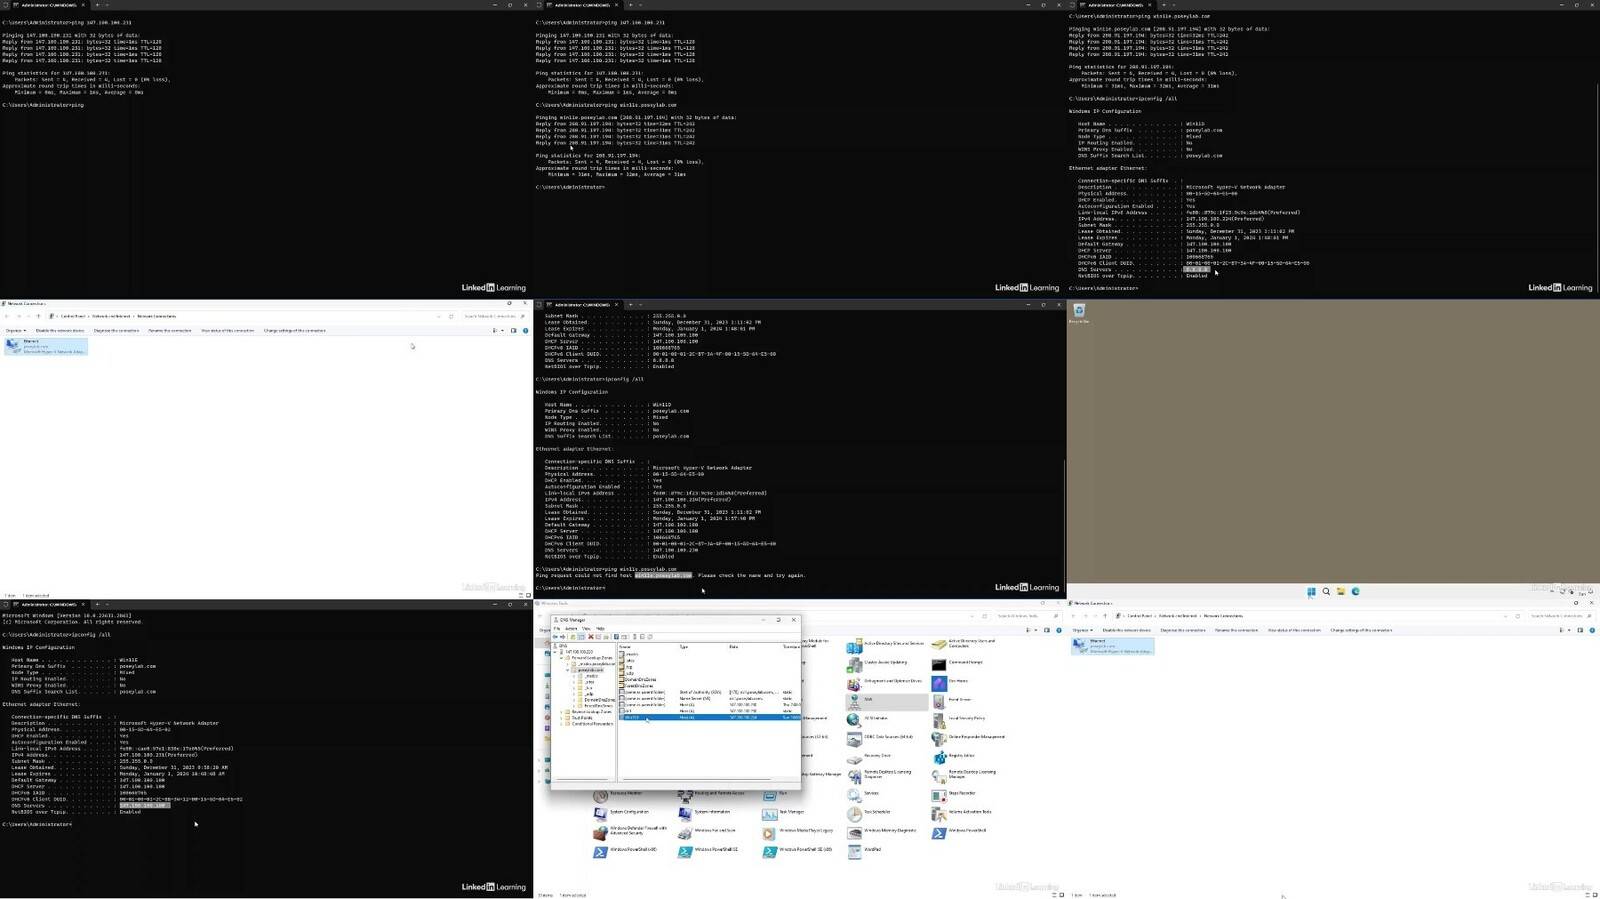
Task: Open Active Directory Users and Computers
Action: click(x=963, y=644)
